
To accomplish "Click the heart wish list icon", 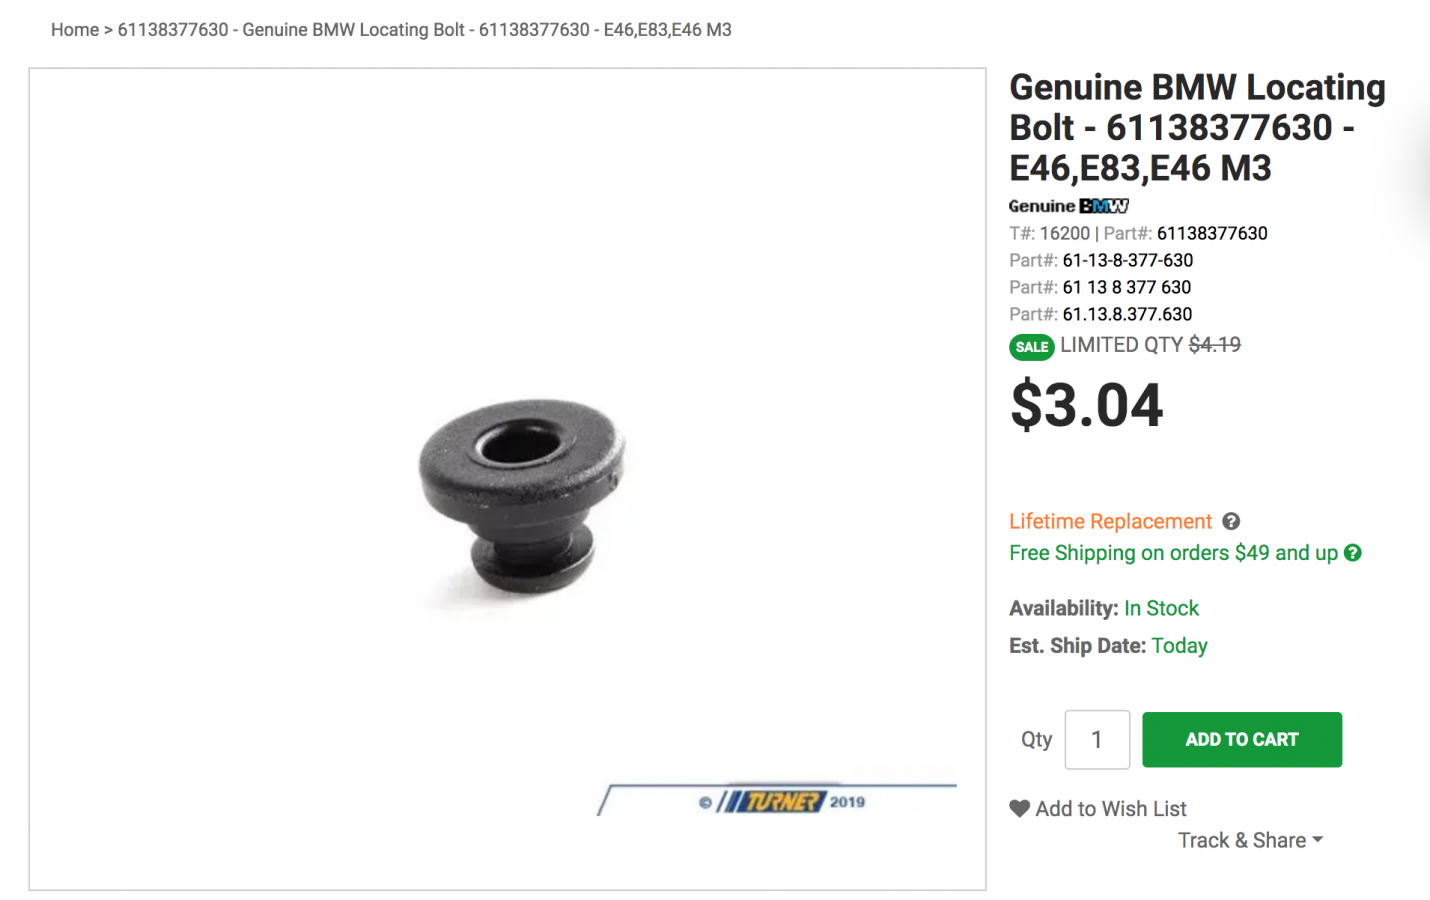I will pyautogui.click(x=1019, y=808).
